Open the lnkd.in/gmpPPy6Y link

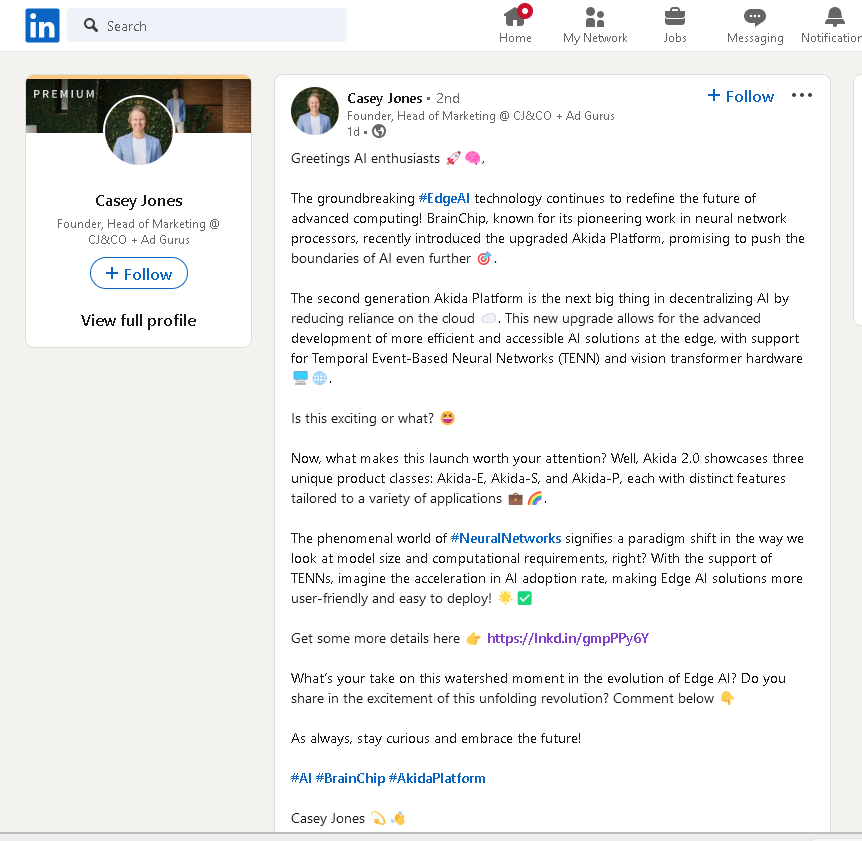[567, 638]
